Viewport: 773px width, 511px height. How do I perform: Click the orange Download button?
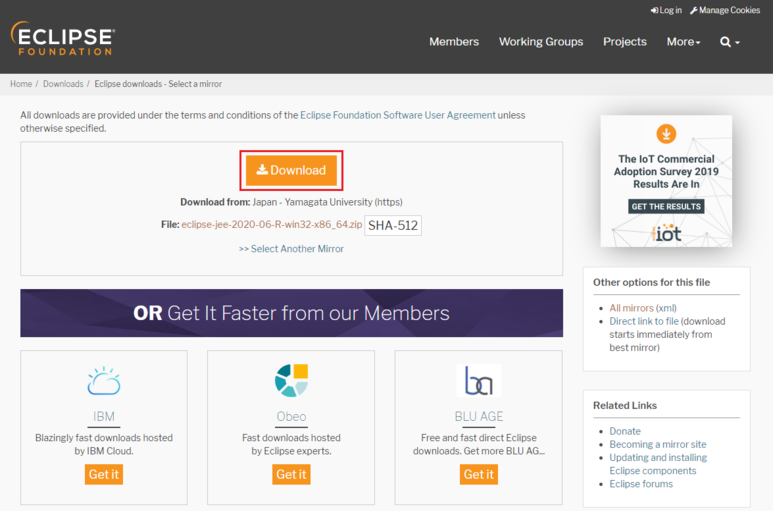[291, 170]
